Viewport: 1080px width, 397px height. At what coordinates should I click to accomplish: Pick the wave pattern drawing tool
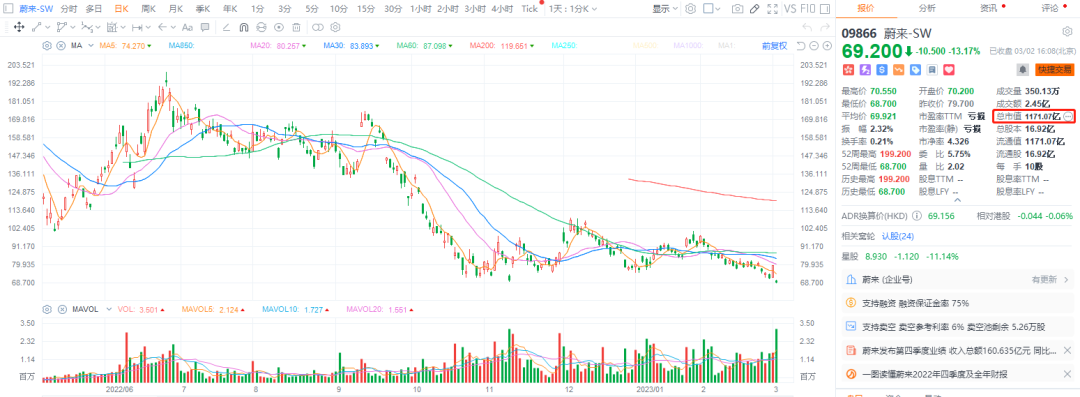87,27
